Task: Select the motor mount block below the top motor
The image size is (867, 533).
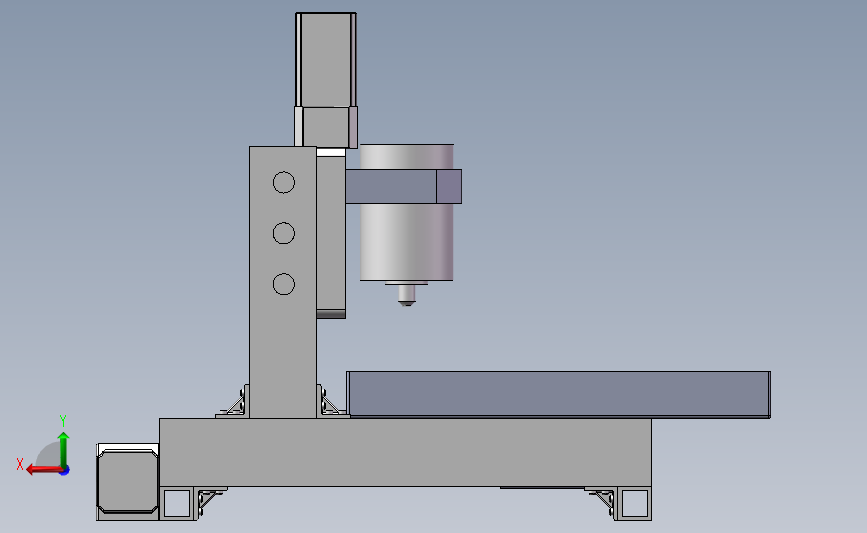Action: pos(326,127)
